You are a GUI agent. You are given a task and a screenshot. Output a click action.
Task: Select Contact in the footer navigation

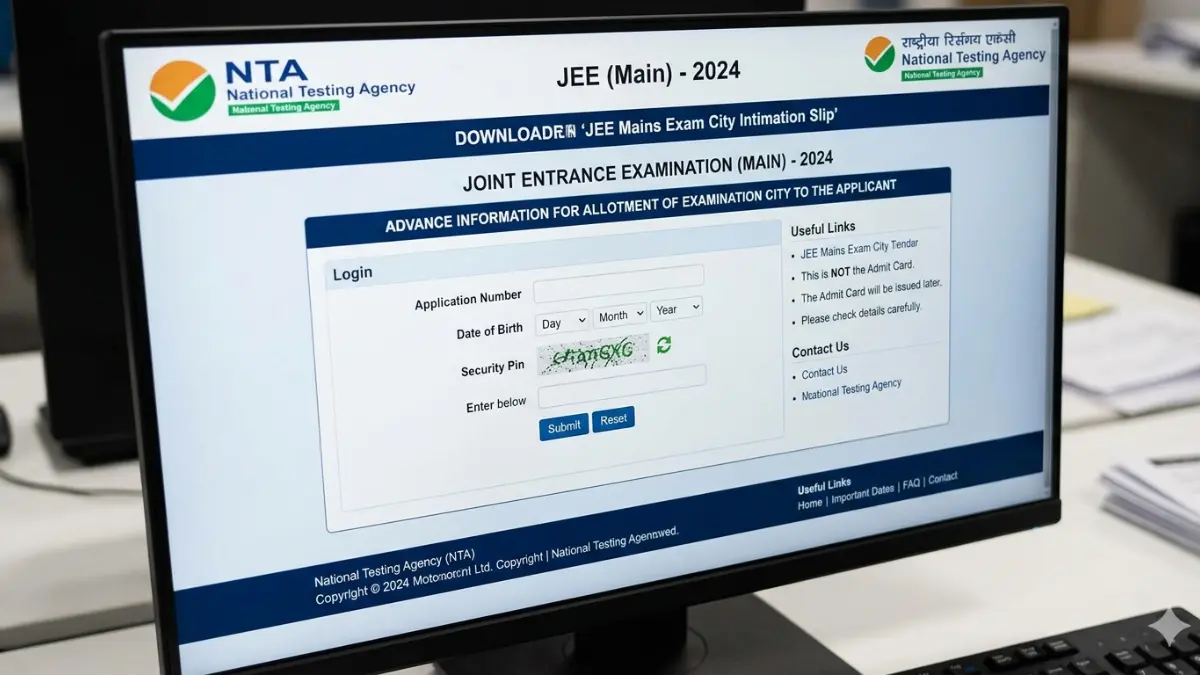pos(942,479)
